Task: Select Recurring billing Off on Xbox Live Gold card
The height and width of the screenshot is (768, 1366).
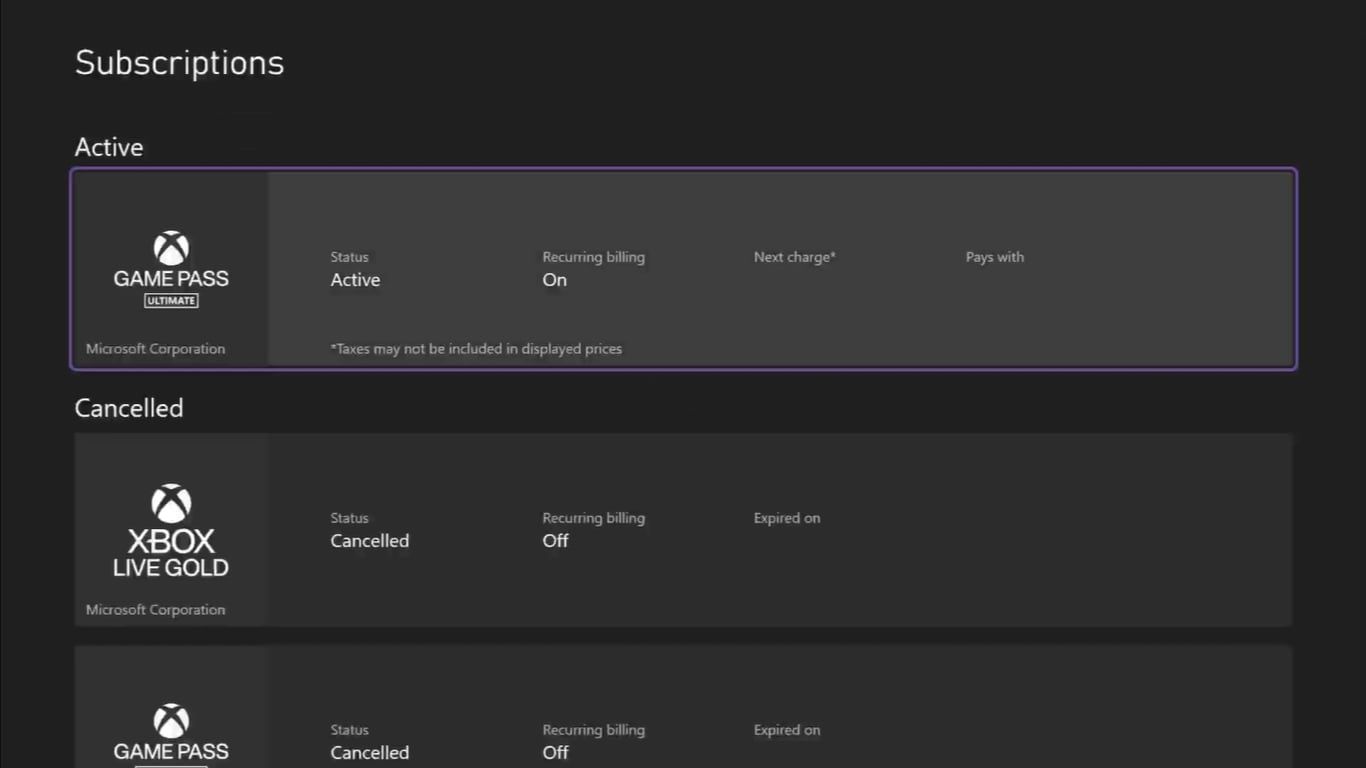Action: pyautogui.click(x=556, y=541)
